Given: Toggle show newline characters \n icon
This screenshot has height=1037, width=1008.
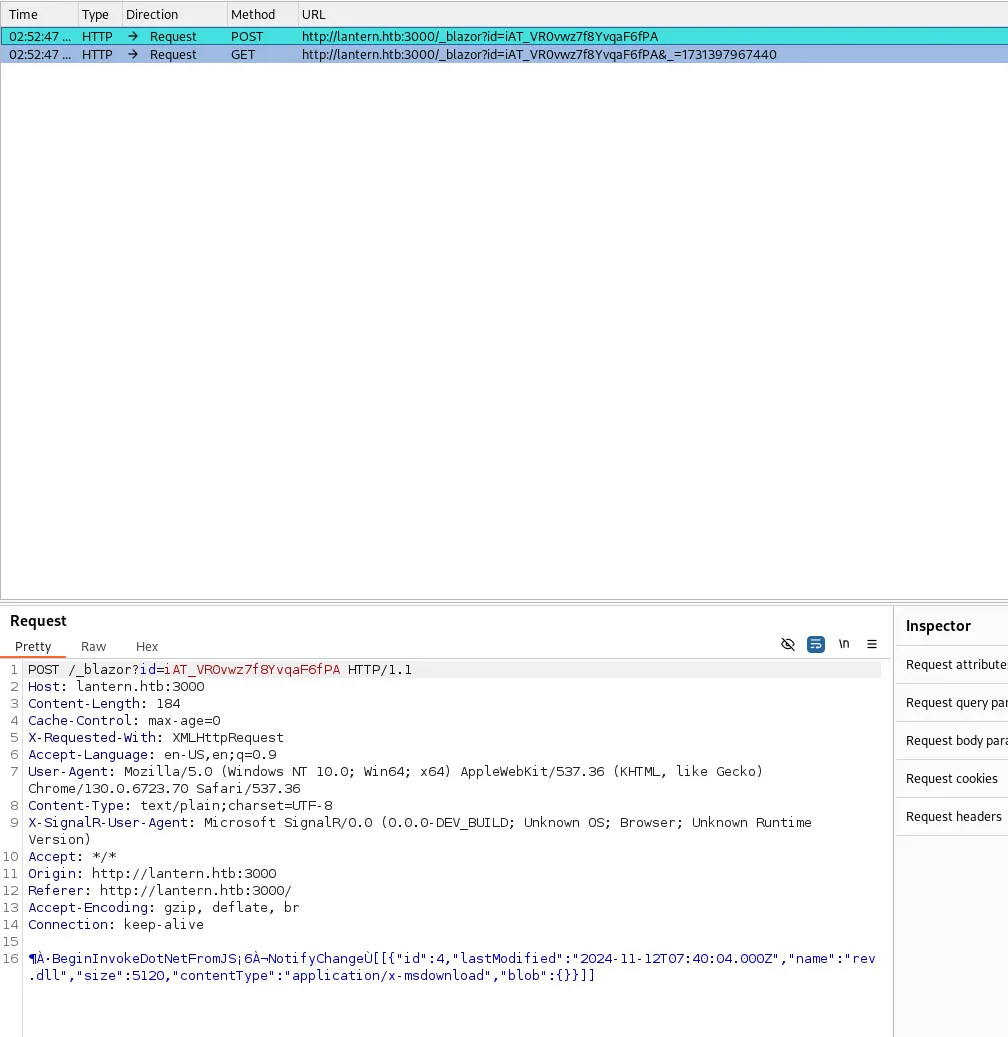Looking at the screenshot, I should pyautogui.click(x=844, y=644).
